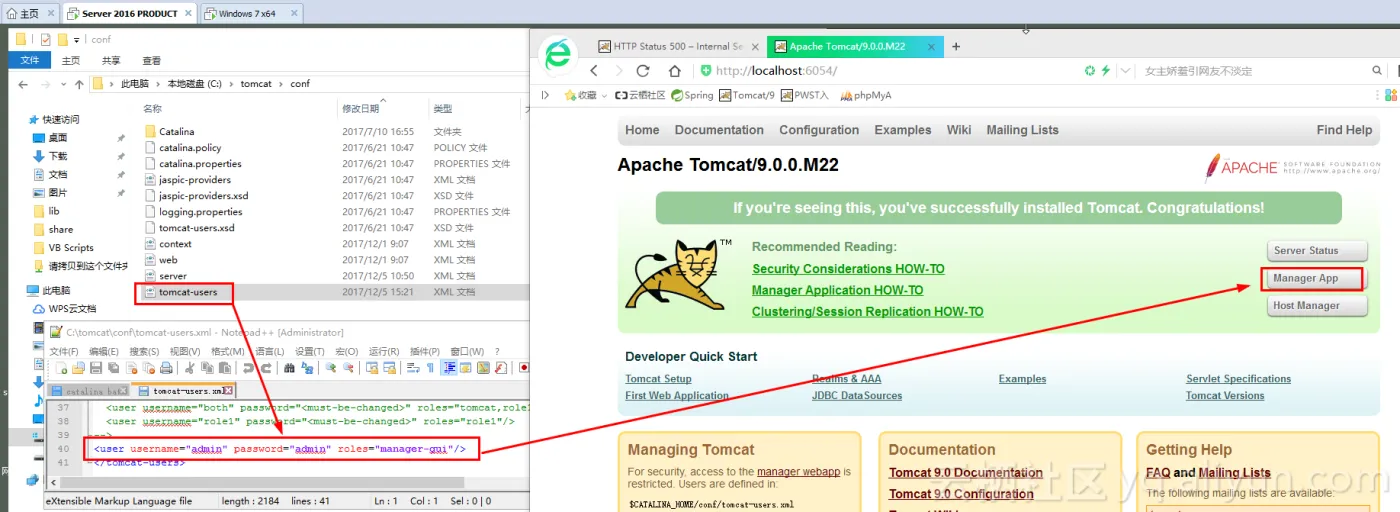The image size is (1400, 512).
Task: Open the Tomcat Setup link
Action: click(x=658, y=379)
